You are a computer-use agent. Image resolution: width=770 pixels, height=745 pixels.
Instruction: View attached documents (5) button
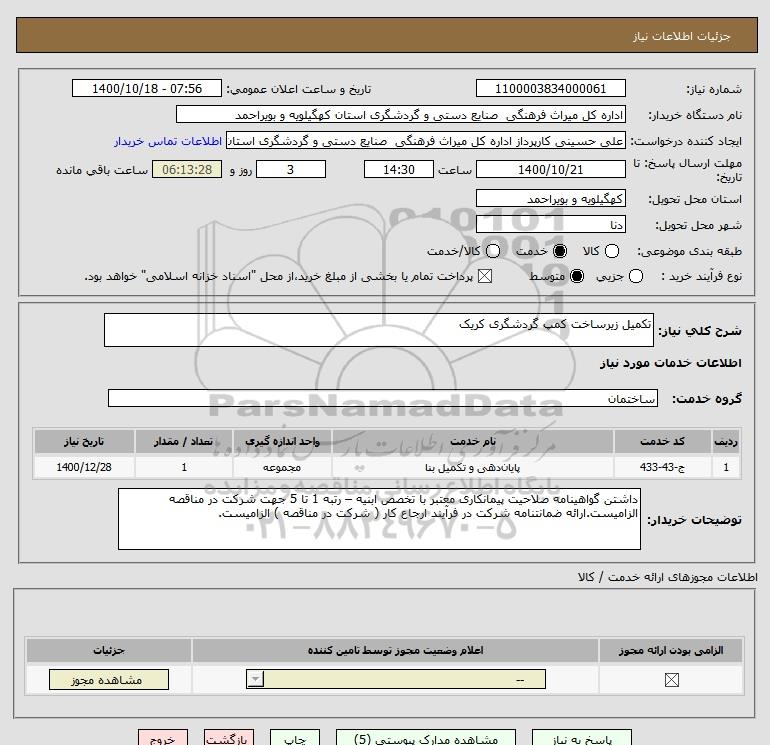(426, 738)
